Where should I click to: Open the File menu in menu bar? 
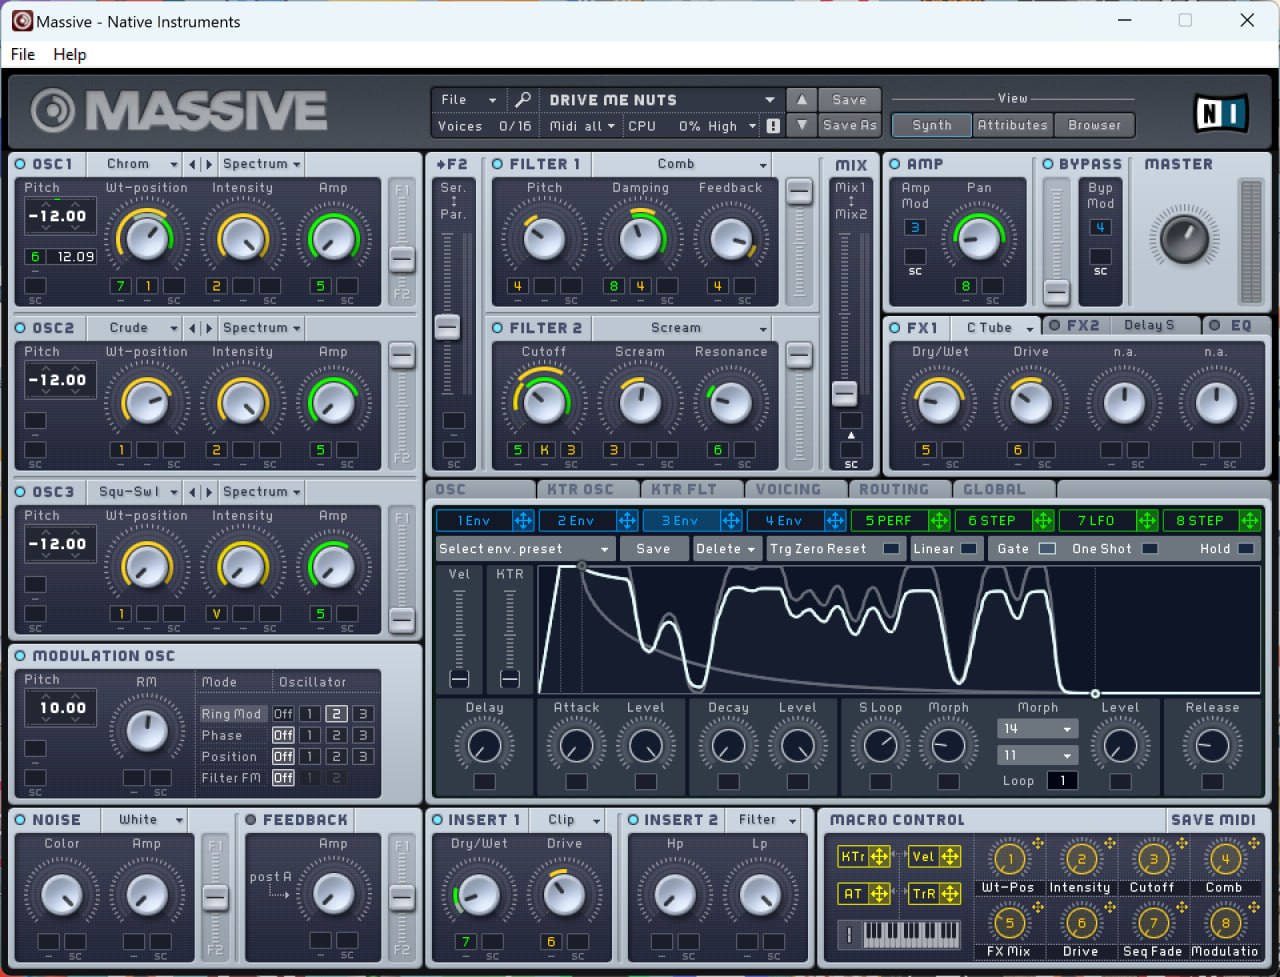(x=22, y=54)
